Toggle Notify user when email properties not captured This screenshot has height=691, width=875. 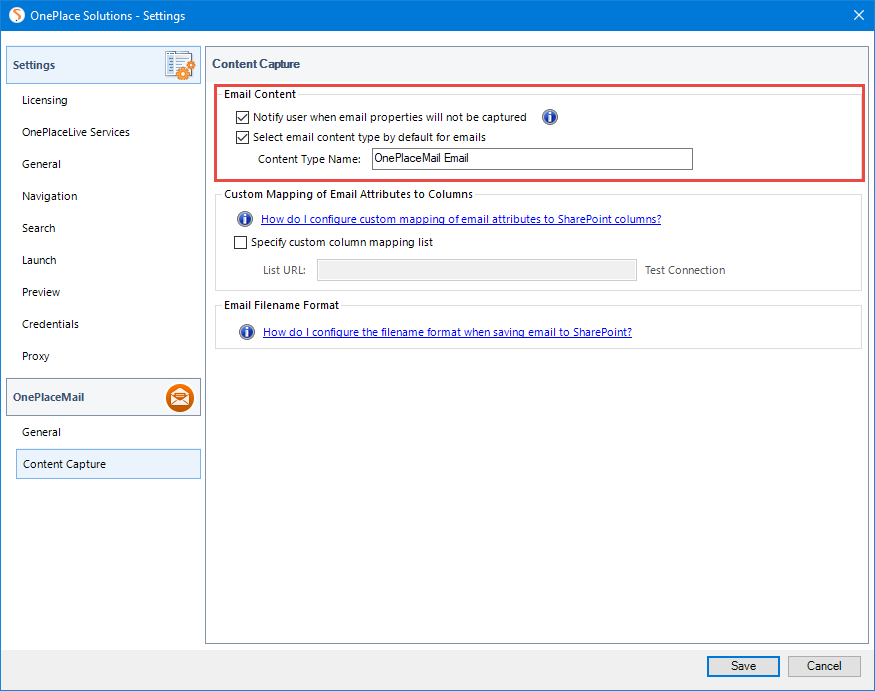[x=242, y=117]
